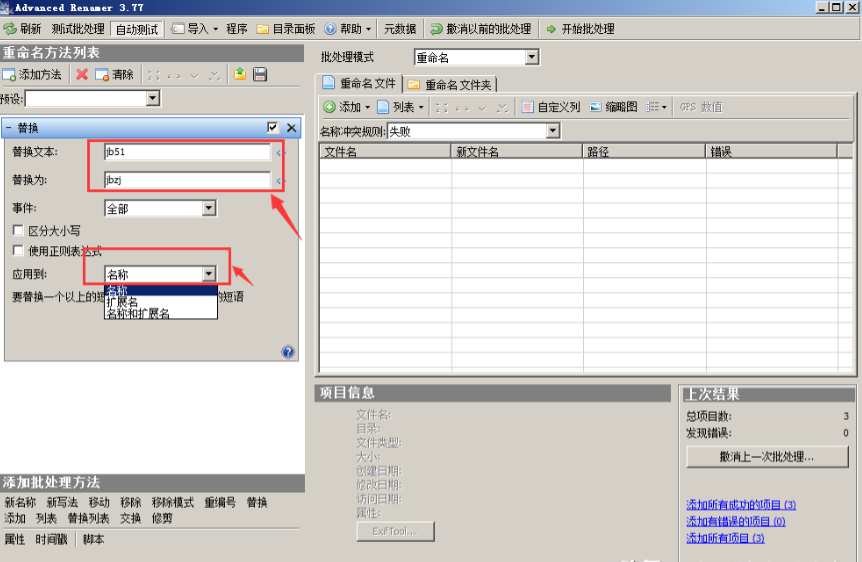Viewport: 862px width, 562px height.
Task: Click the 应用到 dropdown arrow
Action: [x=209, y=274]
